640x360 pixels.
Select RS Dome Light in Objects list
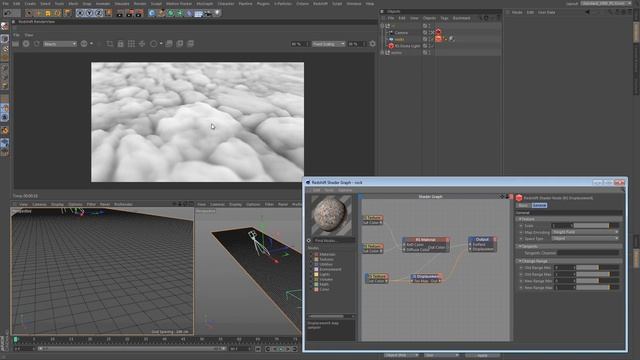(x=407, y=46)
